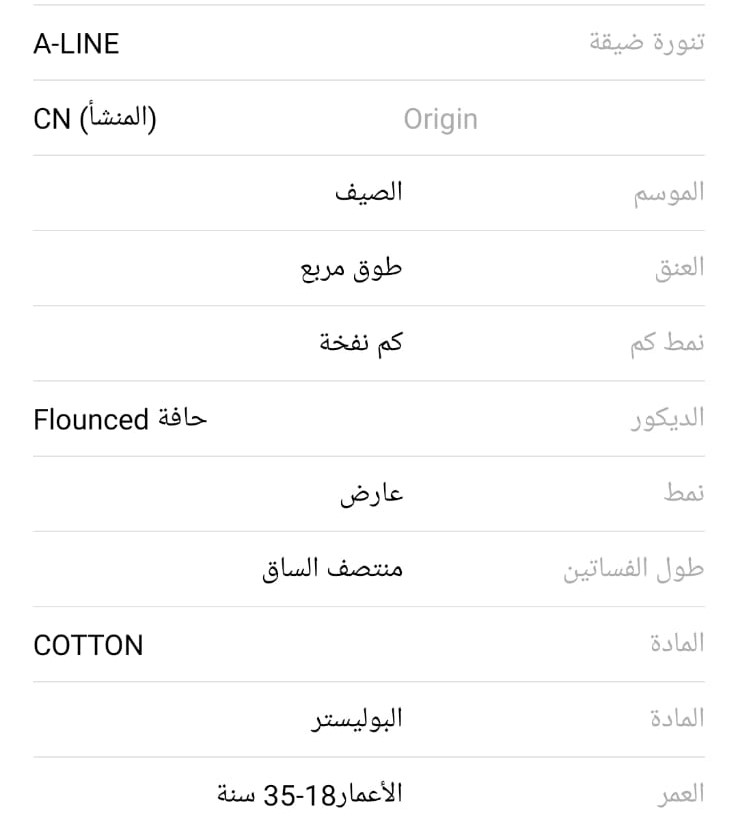Click the عارض value text
The height and width of the screenshot is (823, 737).
pyautogui.click(x=370, y=494)
